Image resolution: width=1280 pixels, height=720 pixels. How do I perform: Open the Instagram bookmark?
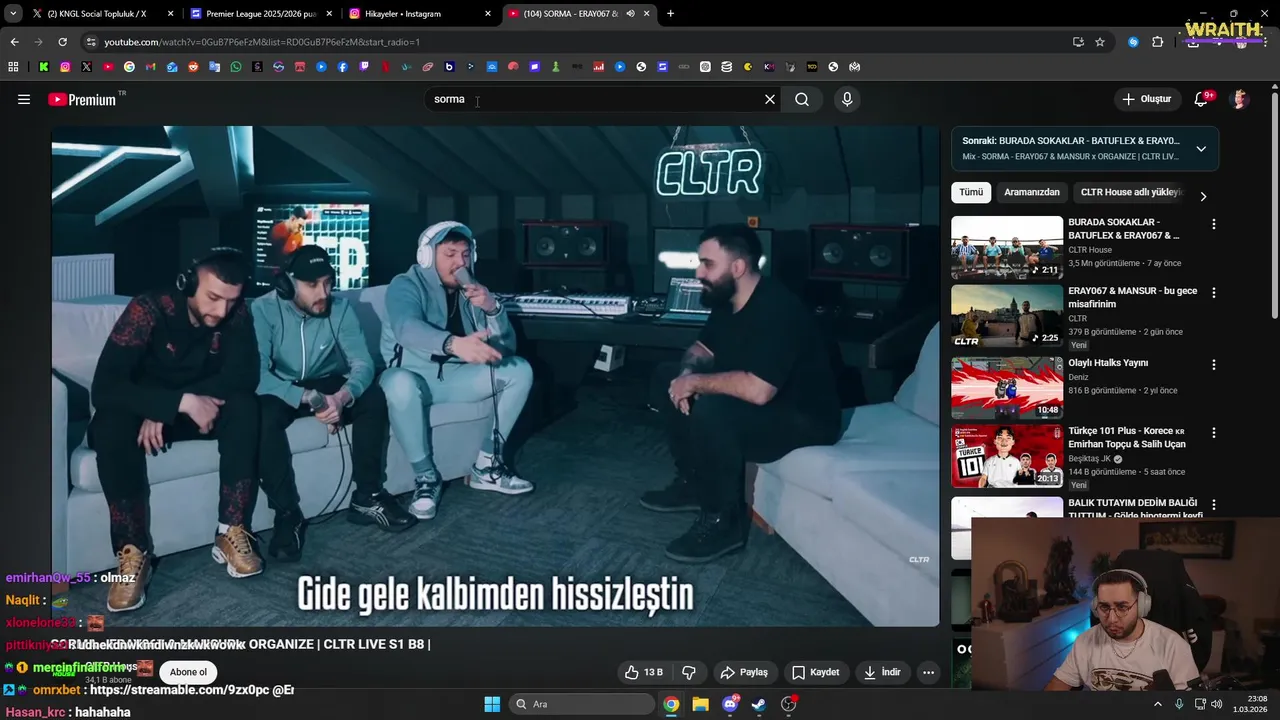[x=65, y=67]
